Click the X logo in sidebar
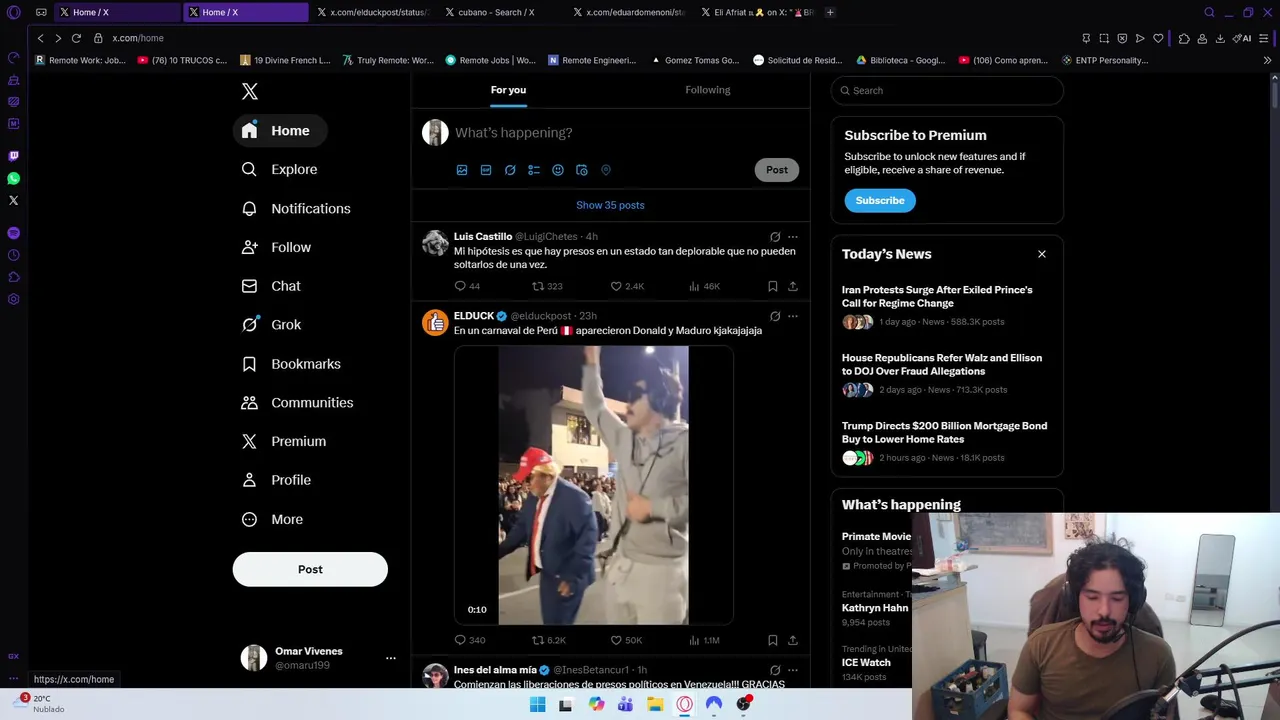The height and width of the screenshot is (720, 1280). [250, 91]
